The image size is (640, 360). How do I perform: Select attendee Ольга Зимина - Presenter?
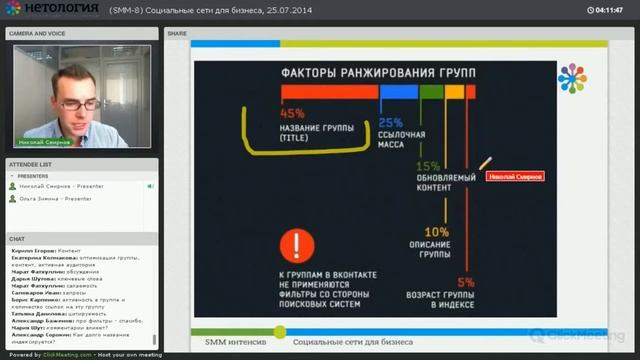coord(56,199)
